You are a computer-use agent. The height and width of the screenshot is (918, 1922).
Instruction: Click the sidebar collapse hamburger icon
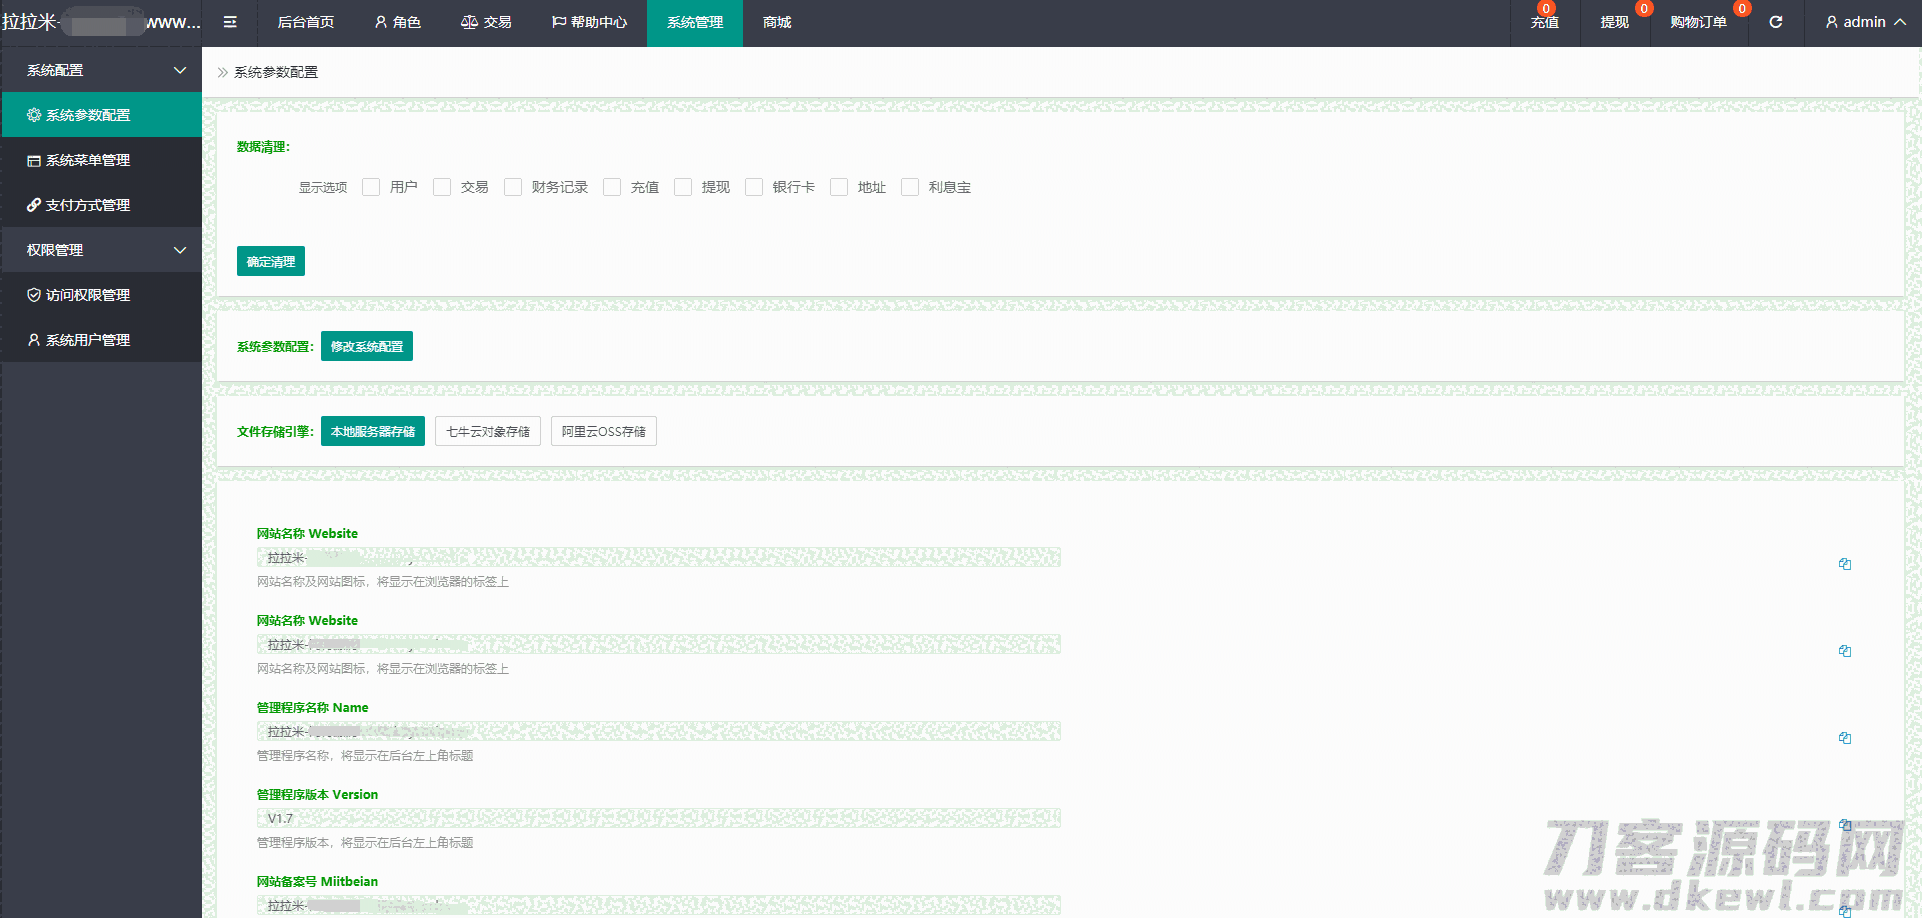pos(230,22)
